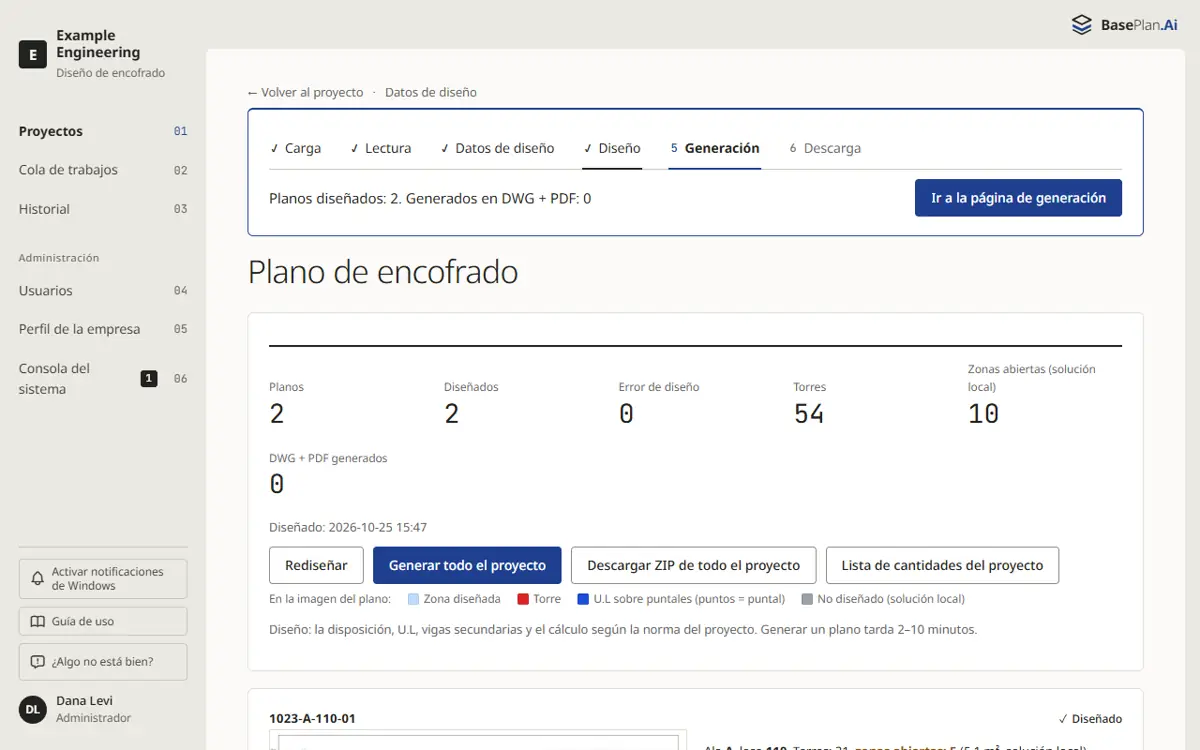Click the DL user avatar
Image resolution: width=1200 pixels, height=750 pixels.
pos(33,709)
